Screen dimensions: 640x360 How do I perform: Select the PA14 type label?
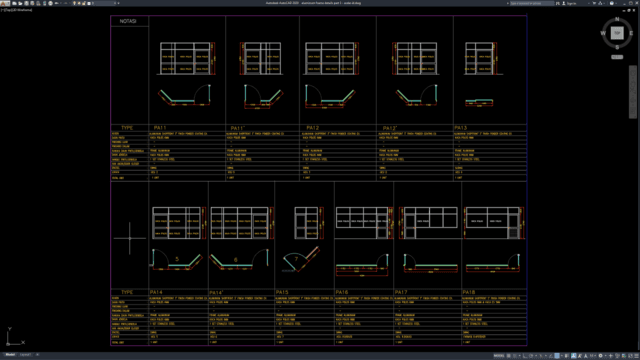coord(156,292)
